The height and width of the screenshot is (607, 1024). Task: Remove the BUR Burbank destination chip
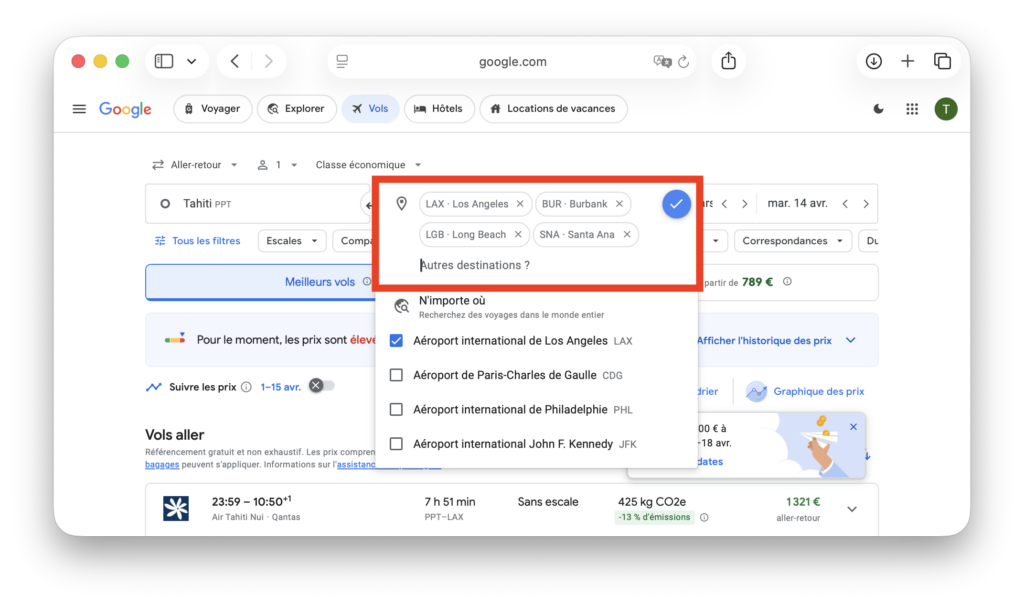[x=619, y=204]
